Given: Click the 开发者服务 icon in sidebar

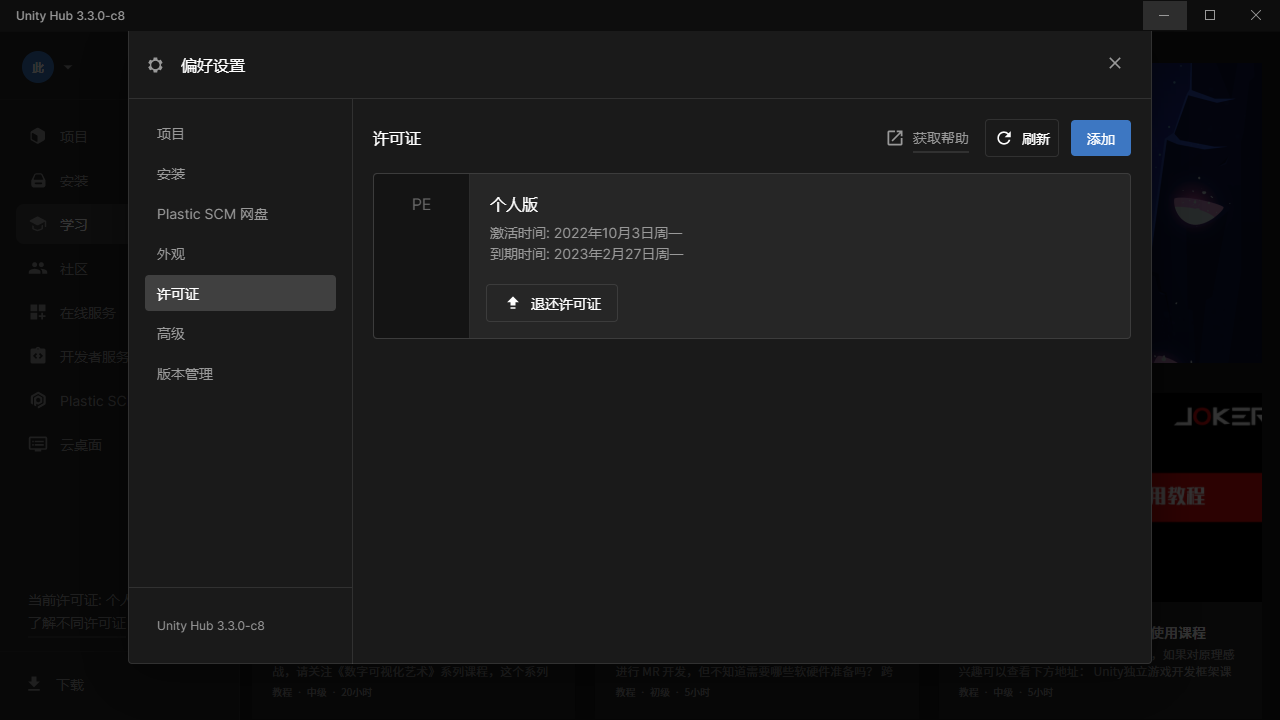Looking at the screenshot, I should [38, 356].
